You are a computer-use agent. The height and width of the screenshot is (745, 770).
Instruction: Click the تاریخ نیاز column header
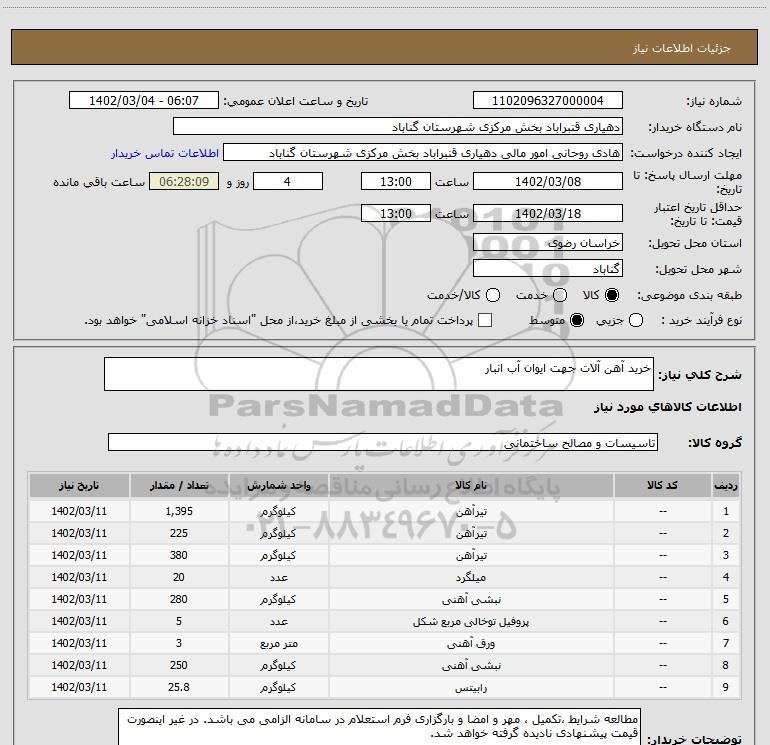coord(79,485)
